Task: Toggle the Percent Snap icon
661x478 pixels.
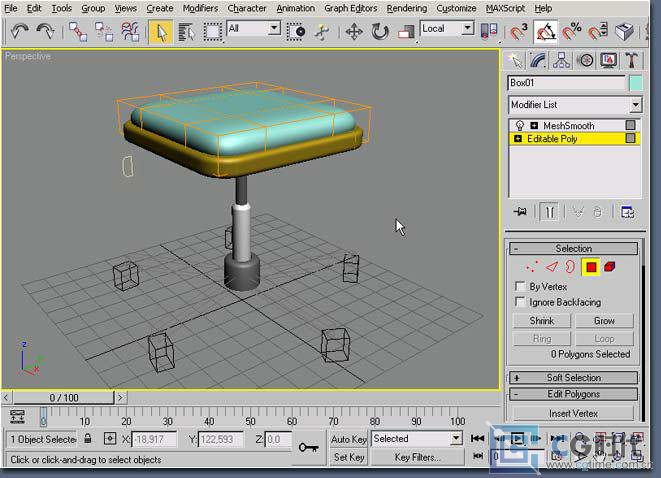Action: point(572,32)
